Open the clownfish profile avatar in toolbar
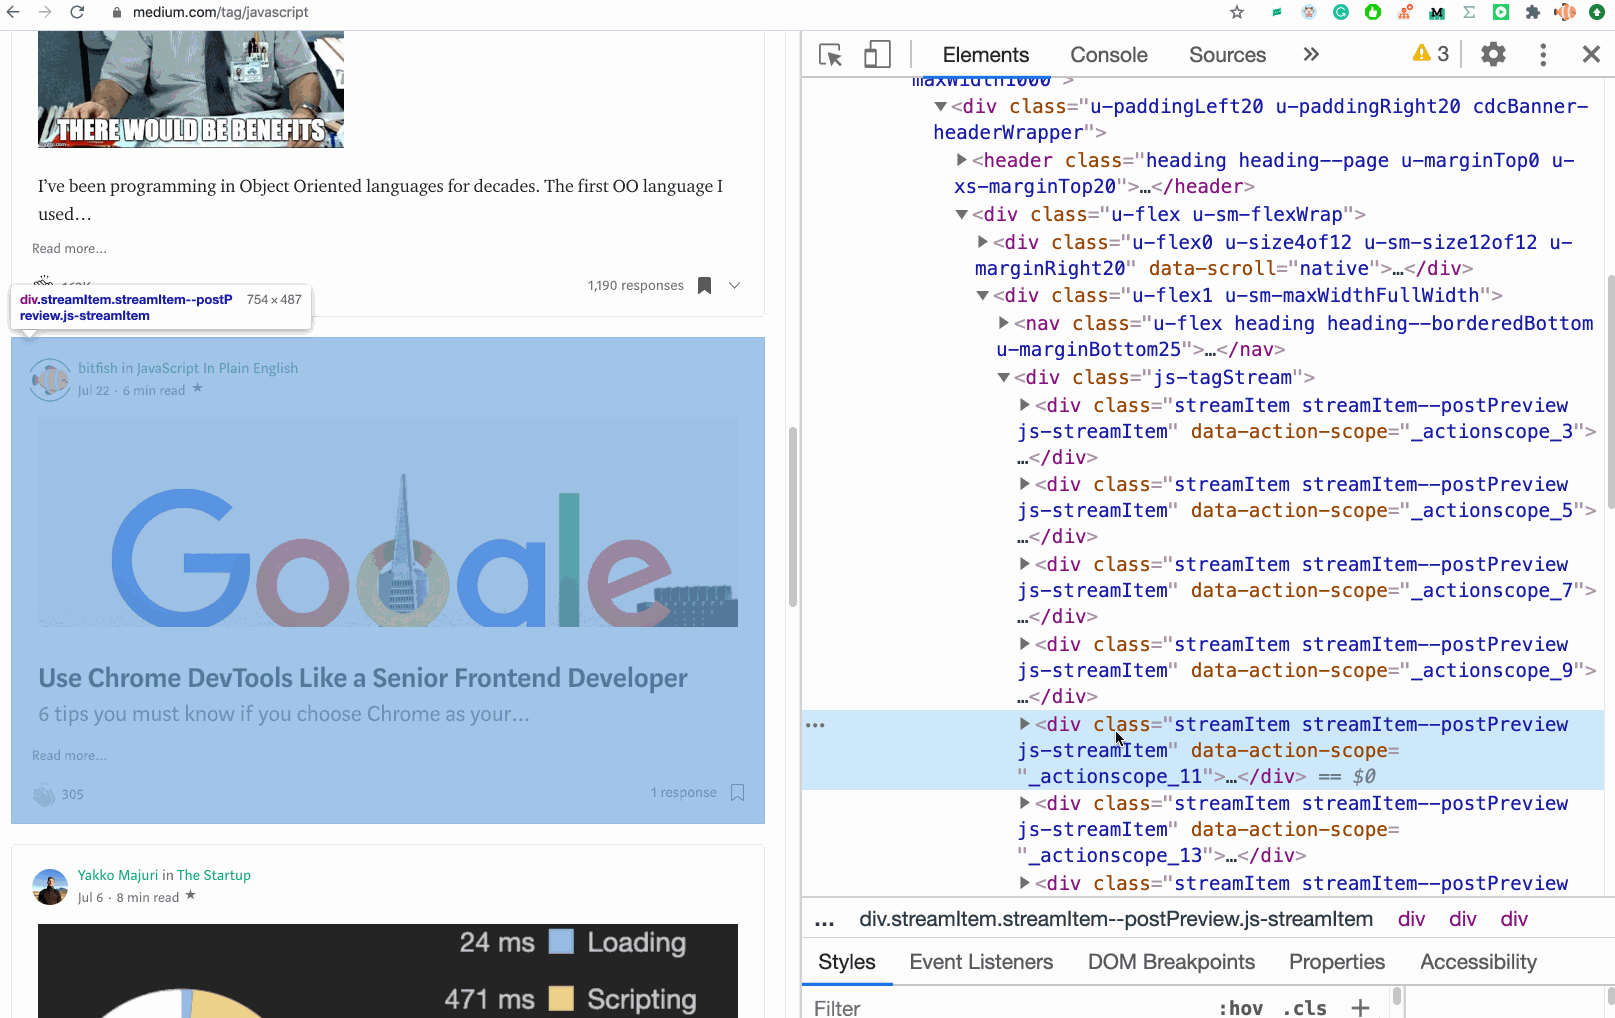Screen dimensions: 1615x1018 tap(1565, 12)
